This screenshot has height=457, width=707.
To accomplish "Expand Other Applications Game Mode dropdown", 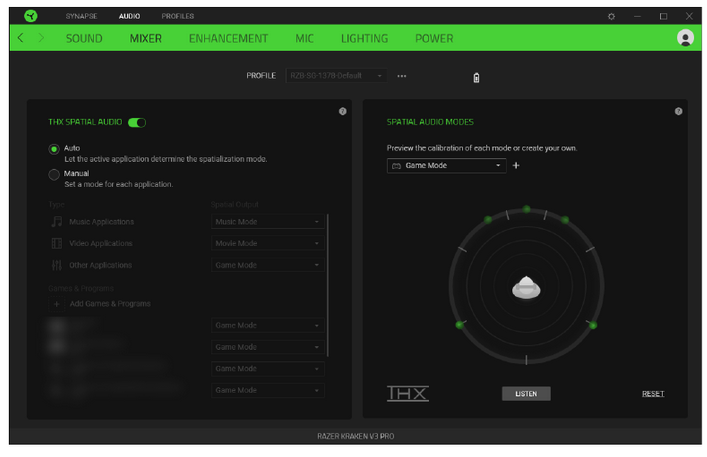I will click(267, 265).
